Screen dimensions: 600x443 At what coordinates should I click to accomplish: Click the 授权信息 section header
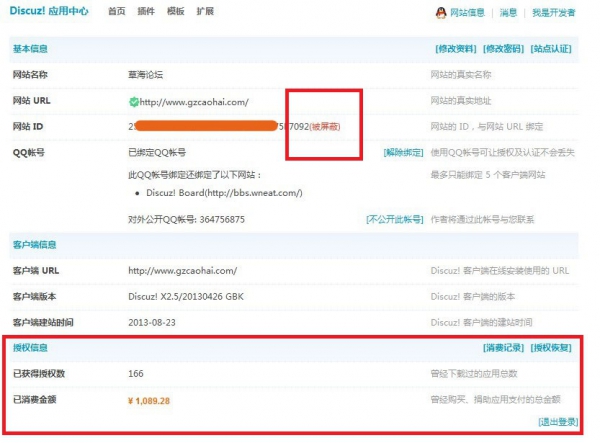(30, 348)
